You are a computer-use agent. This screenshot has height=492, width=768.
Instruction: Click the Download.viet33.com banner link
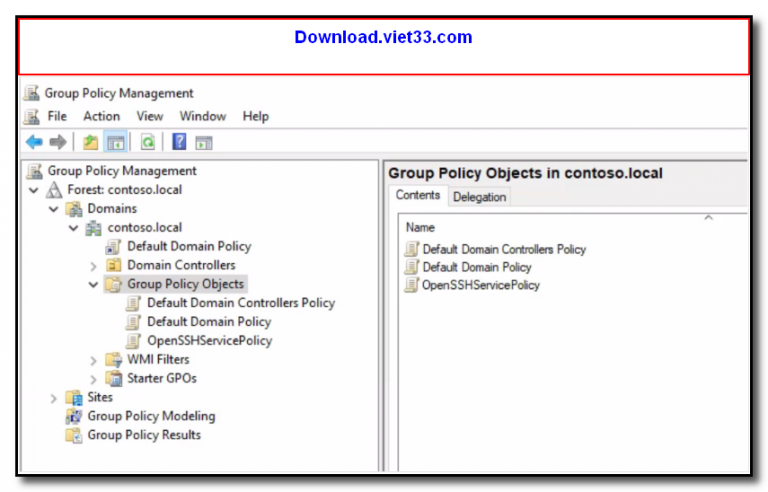click(x=383, y=38)
